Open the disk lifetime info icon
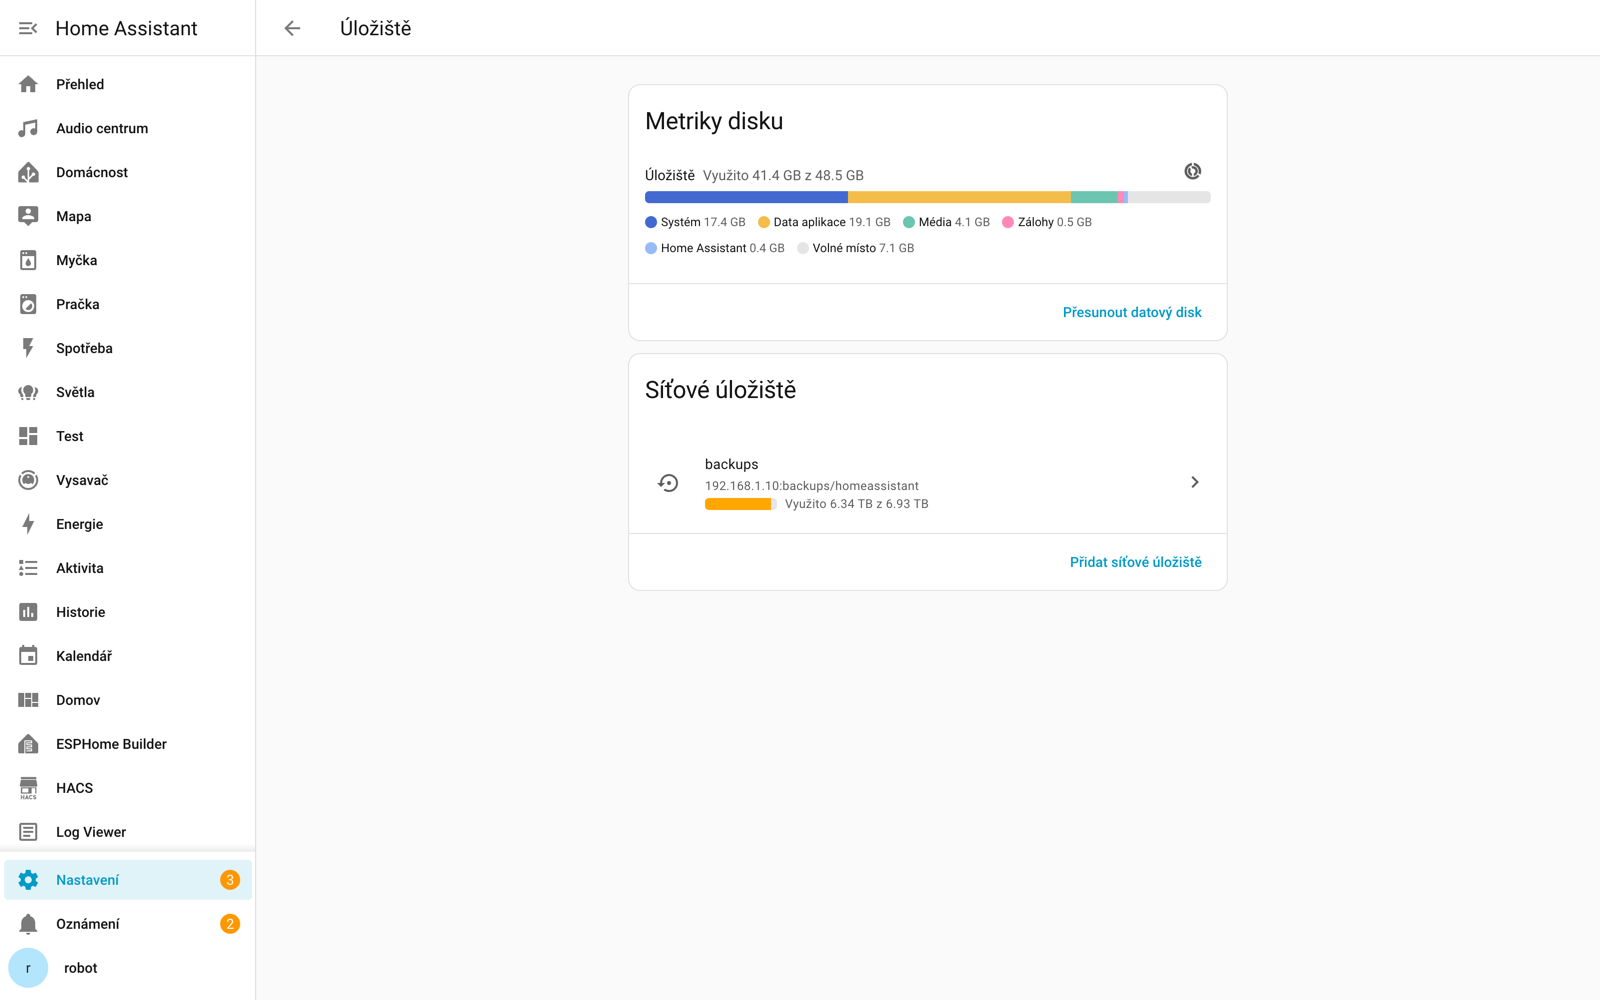1600x1000 pixels. click(x=1193, y=171)
